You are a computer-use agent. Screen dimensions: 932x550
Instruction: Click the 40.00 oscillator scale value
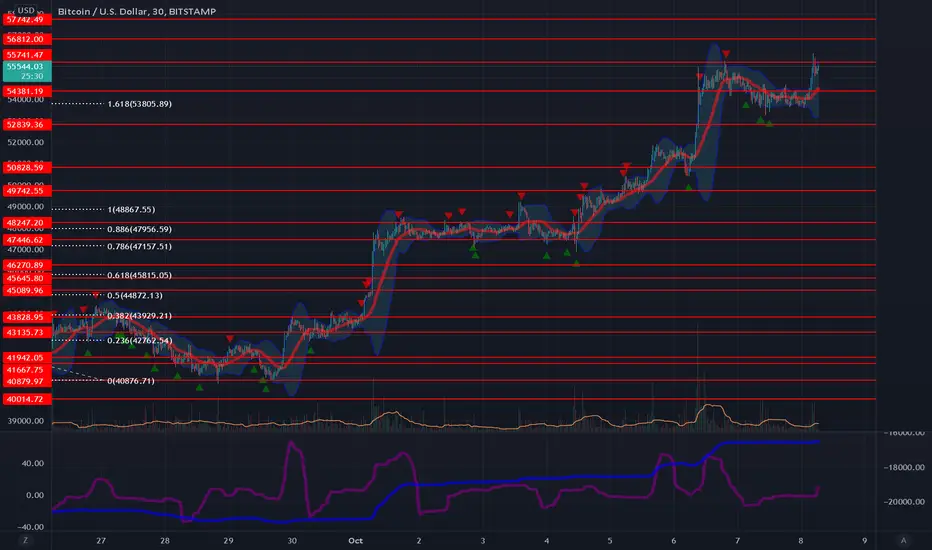click(33, 464)
